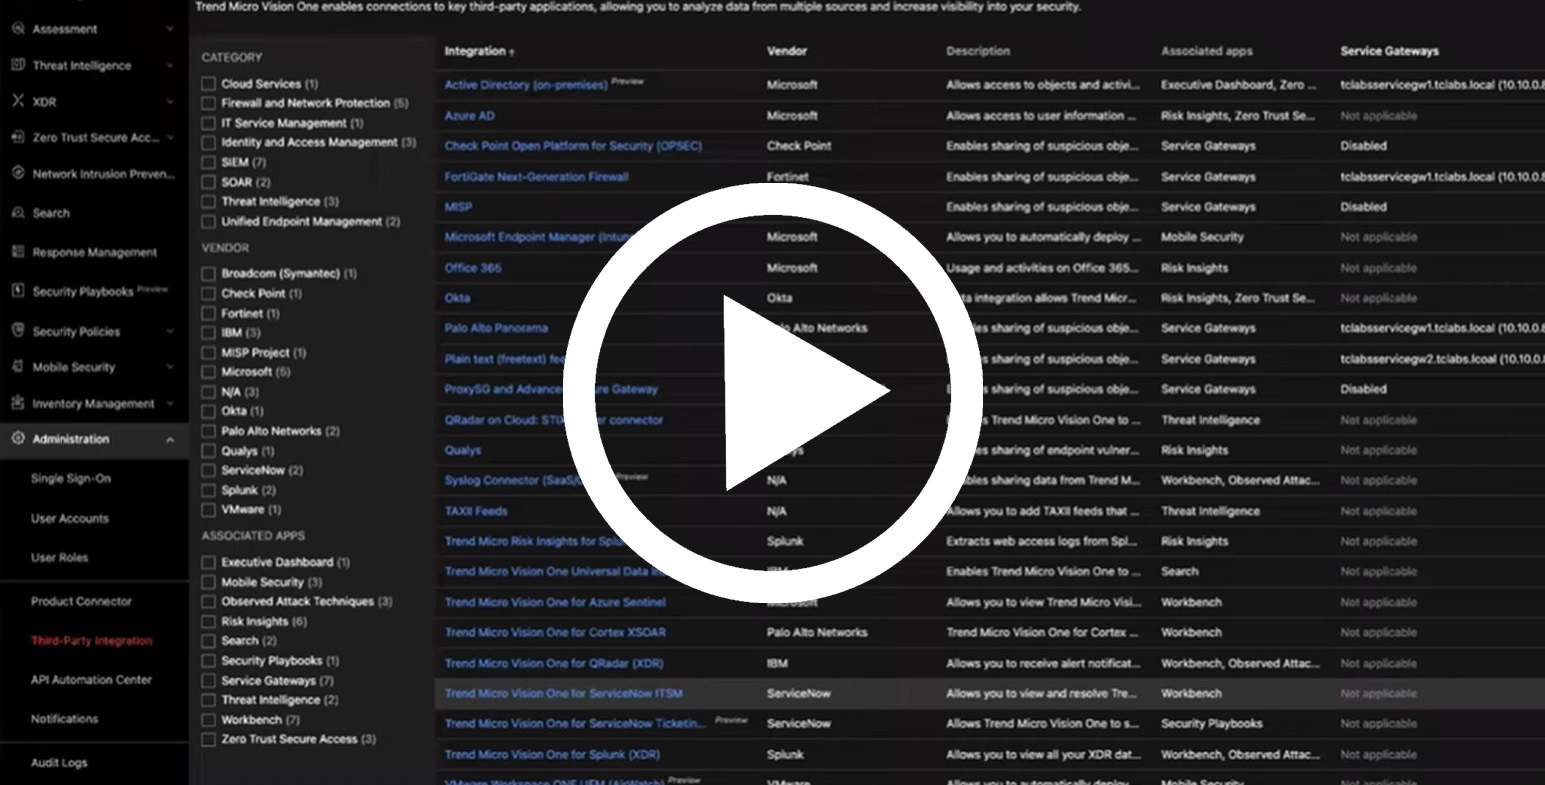Click the Network Intrusion Prevention icon
This screenshot has width=1545, height=785.
point(18,173)
